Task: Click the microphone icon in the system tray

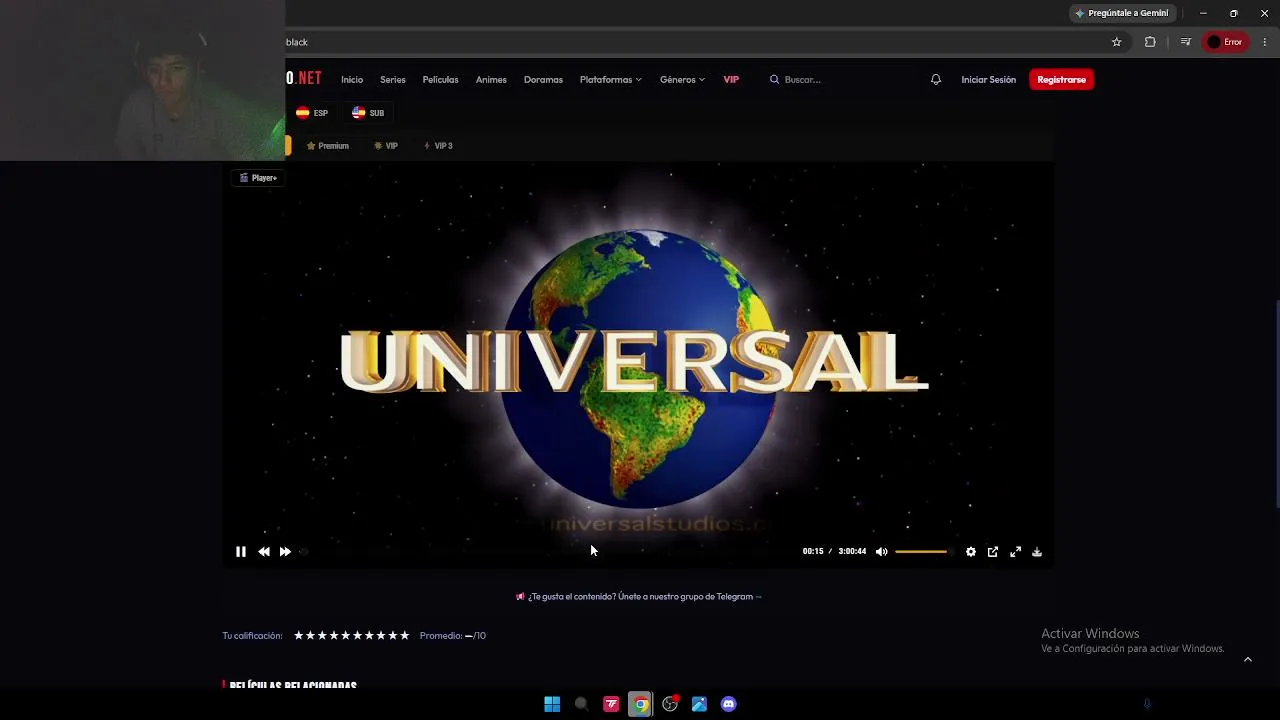Action: [x=1147, y=704]
